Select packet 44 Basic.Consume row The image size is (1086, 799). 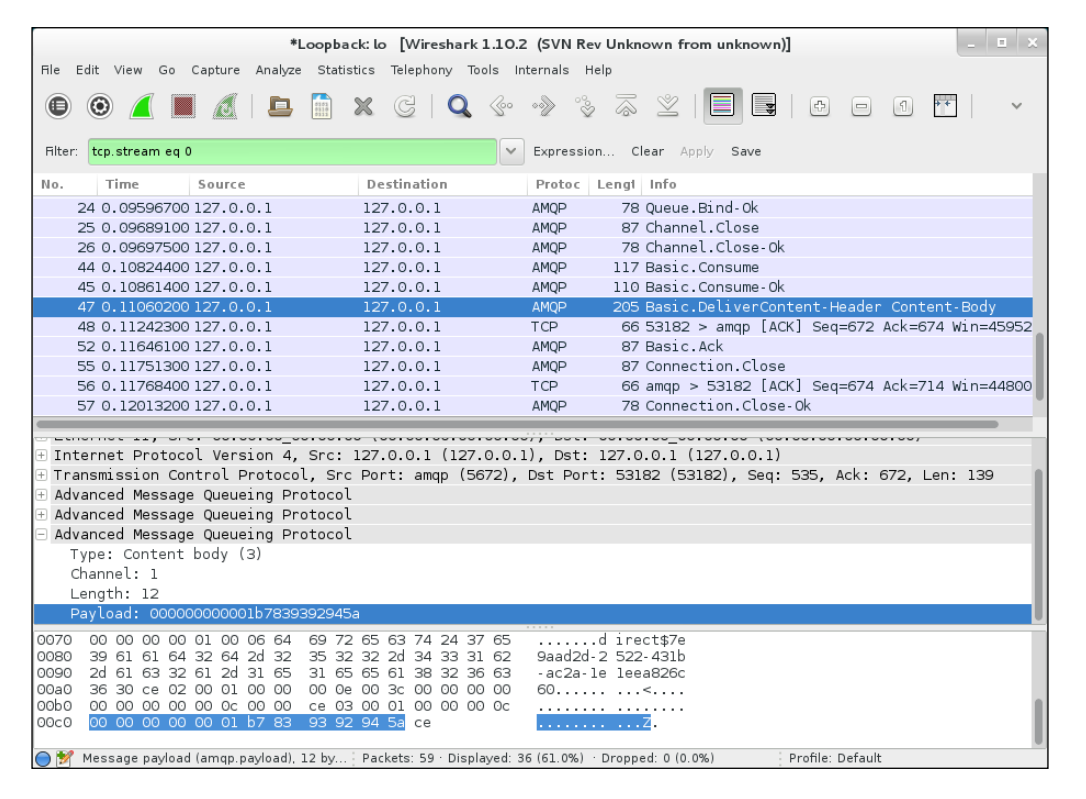click(533, 267)
